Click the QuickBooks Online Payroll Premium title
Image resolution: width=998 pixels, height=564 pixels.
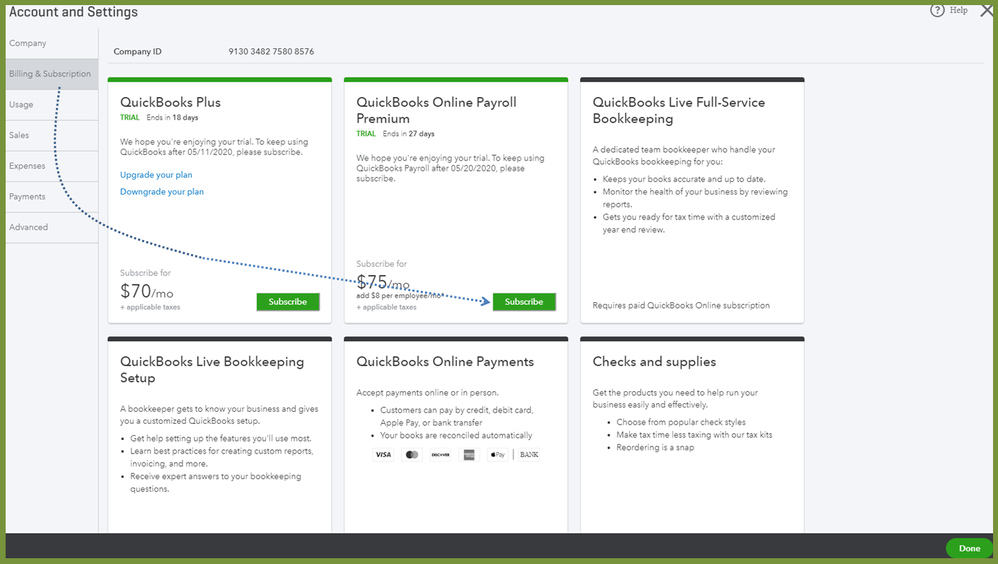(x=437, y=110)
